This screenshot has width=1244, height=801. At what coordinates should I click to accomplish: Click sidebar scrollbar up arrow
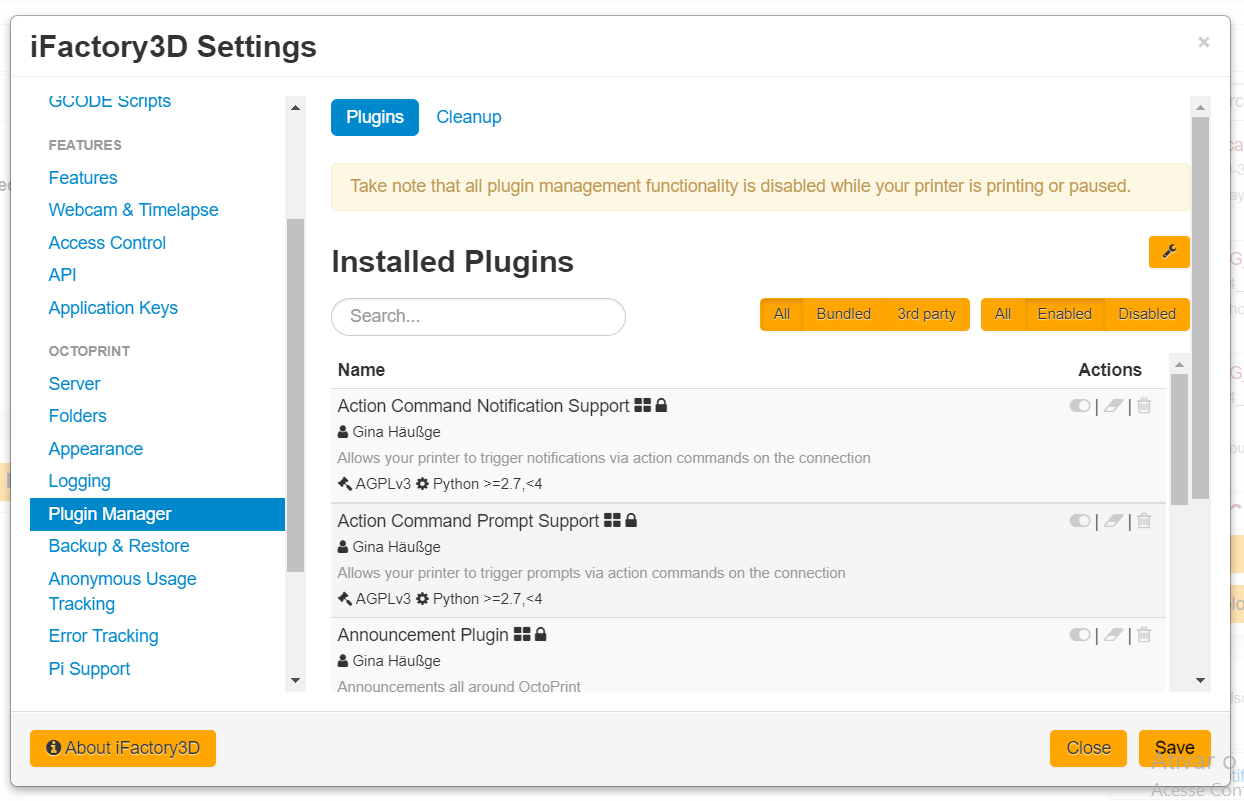coord(295,107)
